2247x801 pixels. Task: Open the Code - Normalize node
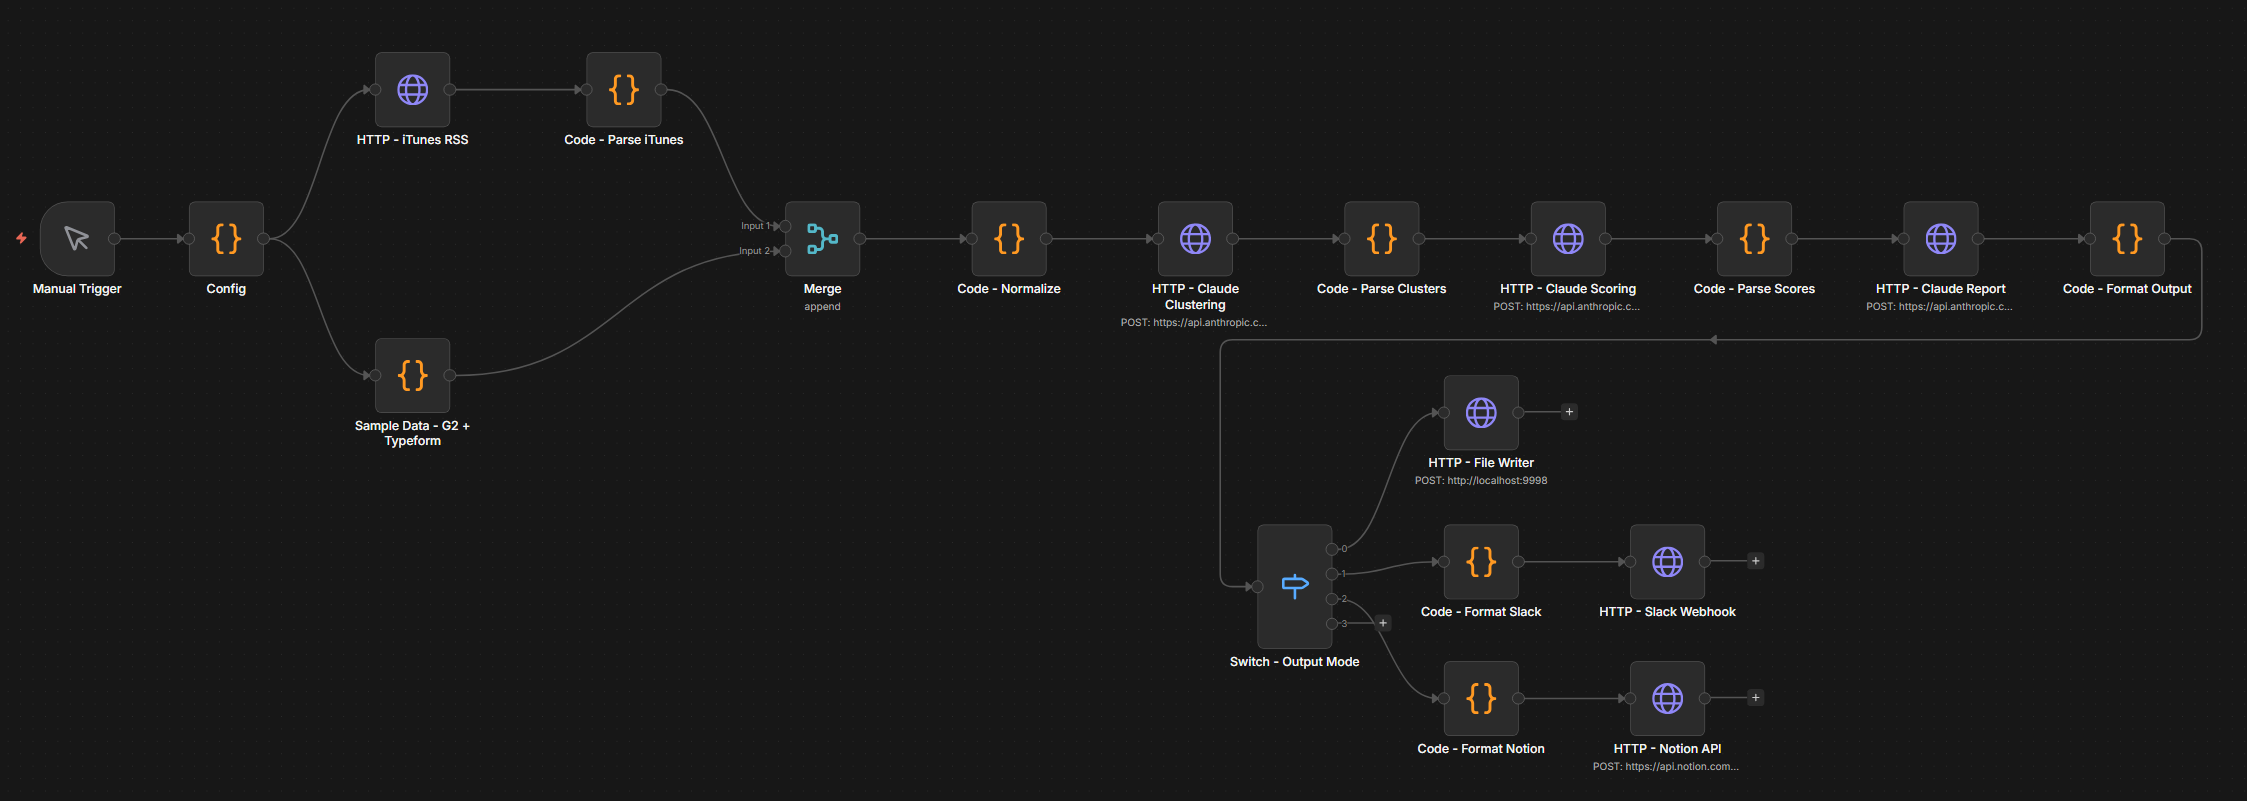point(1009,239)
